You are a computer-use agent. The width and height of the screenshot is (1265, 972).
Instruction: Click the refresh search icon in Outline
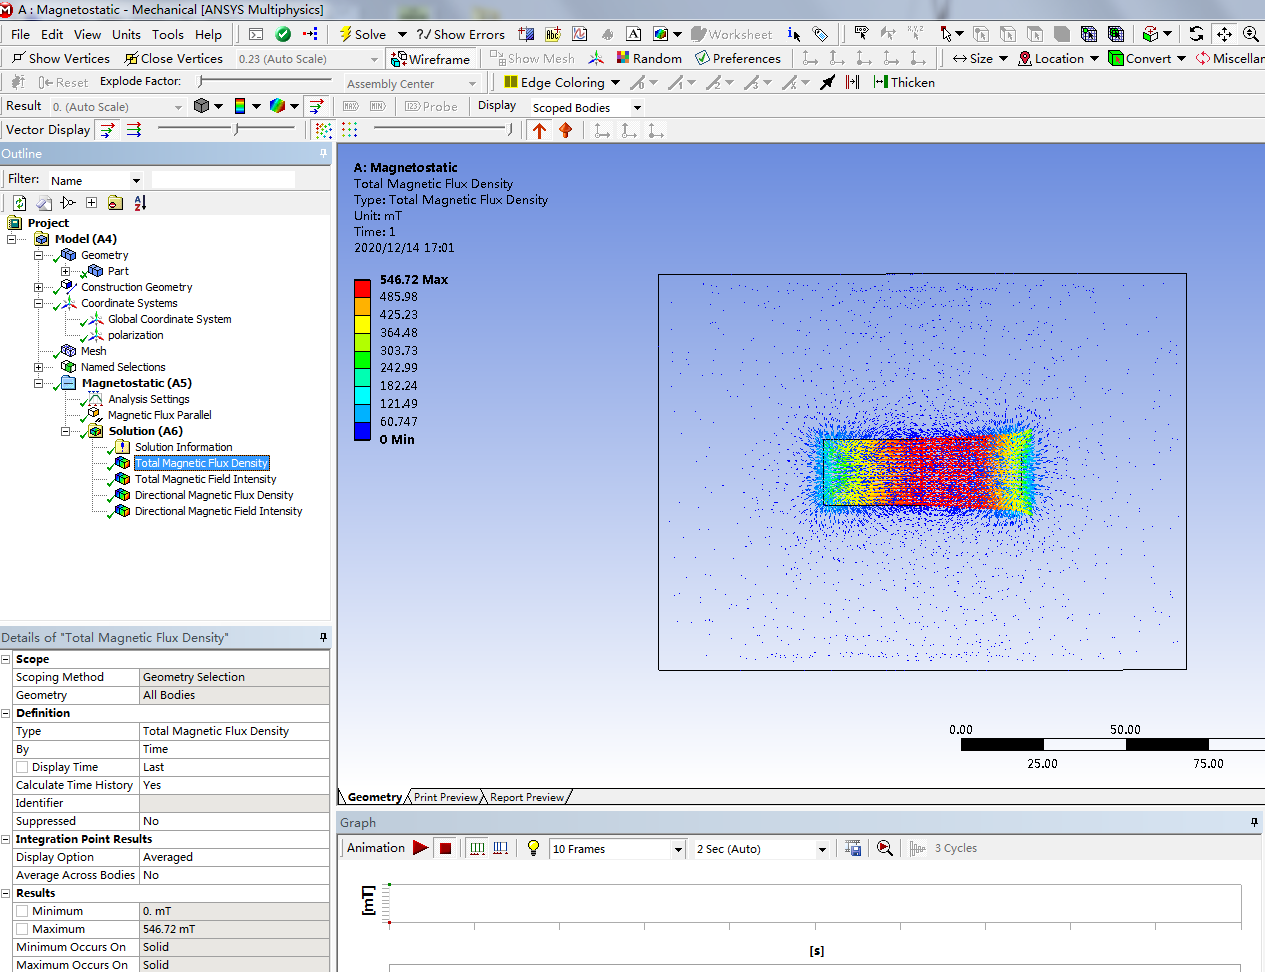tap(19, 203)
